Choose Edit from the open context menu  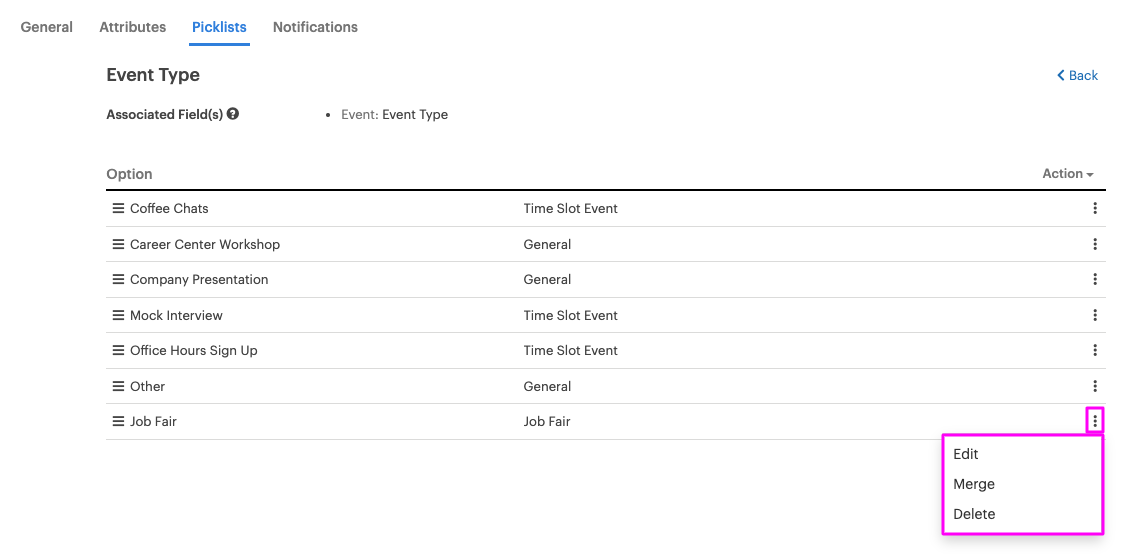(965, 454)
